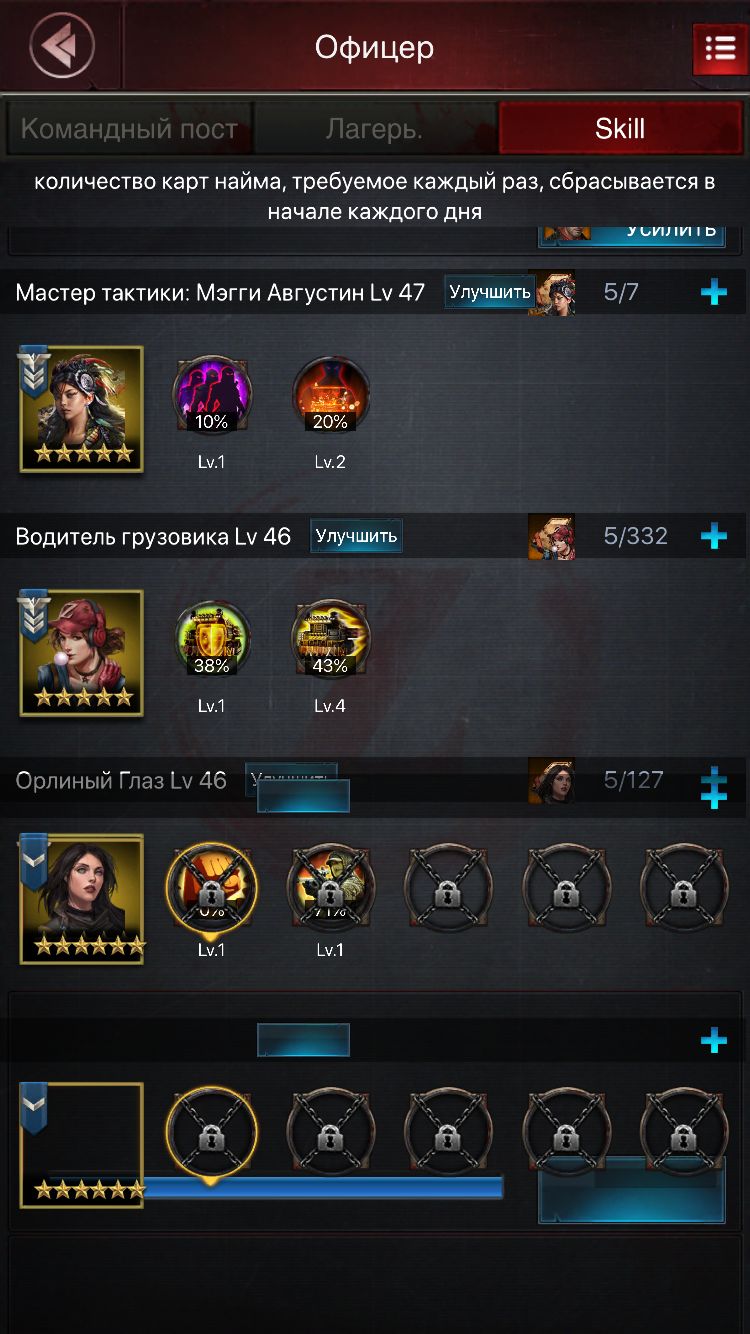
Task: Tap Eagle Eye's first locked fist skill
Action: [211, 888]
